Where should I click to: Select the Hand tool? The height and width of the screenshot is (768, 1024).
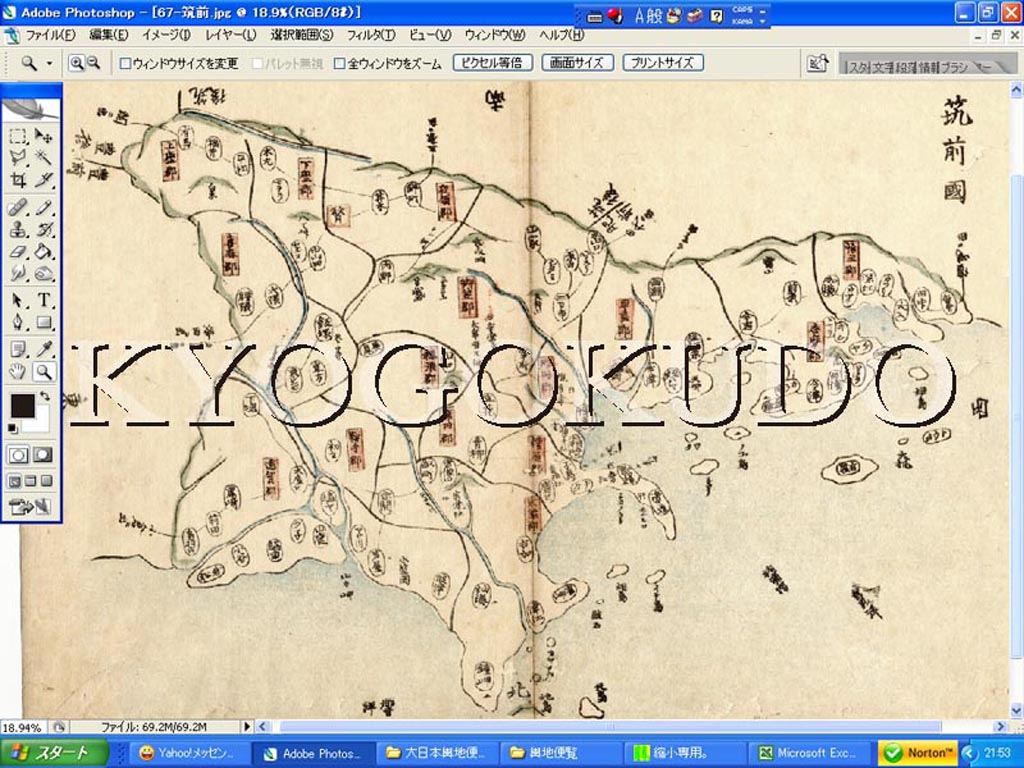pyautogui.click(x=18, y=372)
